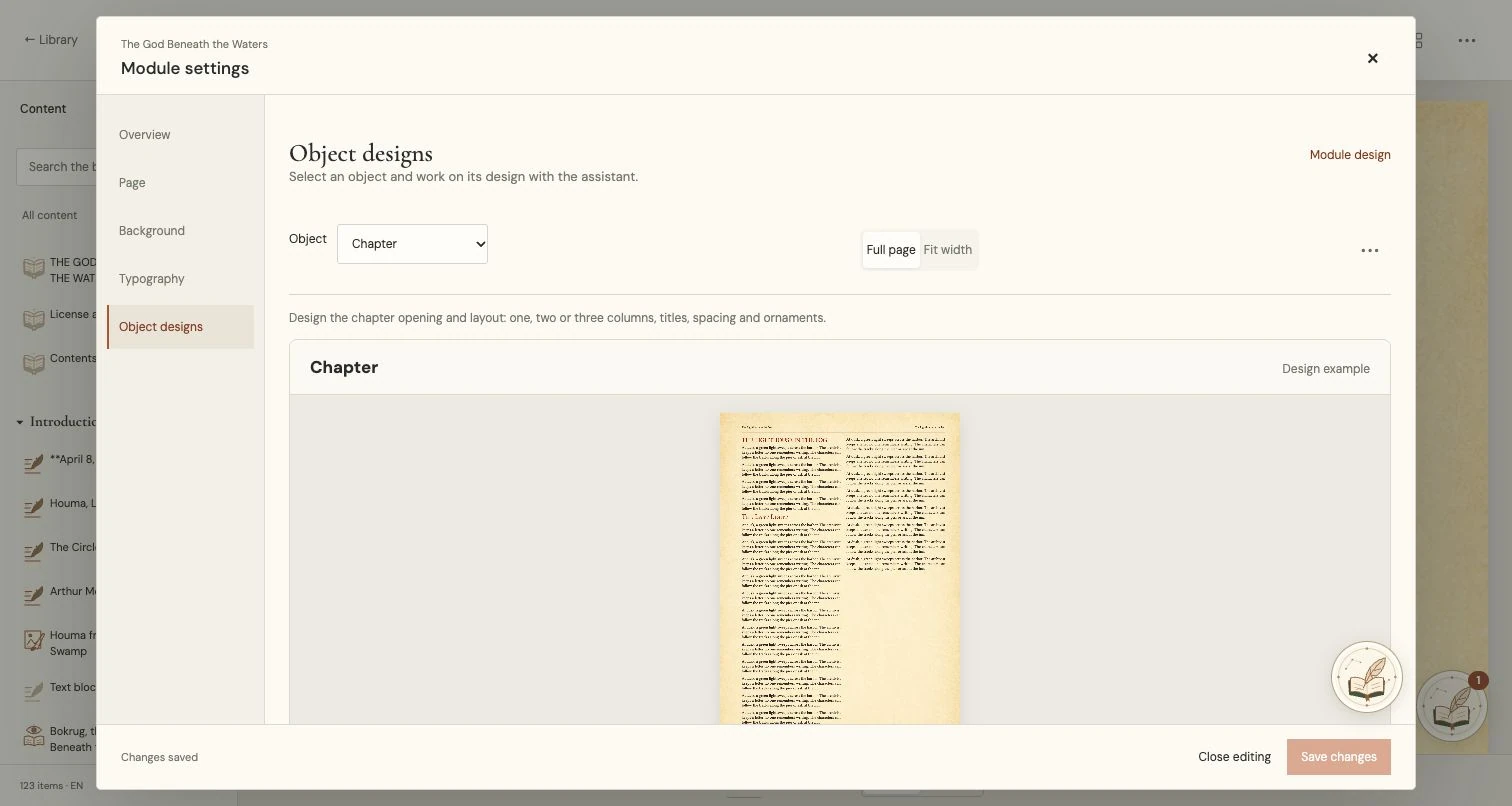Open the Page settings tab
This screenshot has height=806, width=1512.
click(x=180, y=183)
